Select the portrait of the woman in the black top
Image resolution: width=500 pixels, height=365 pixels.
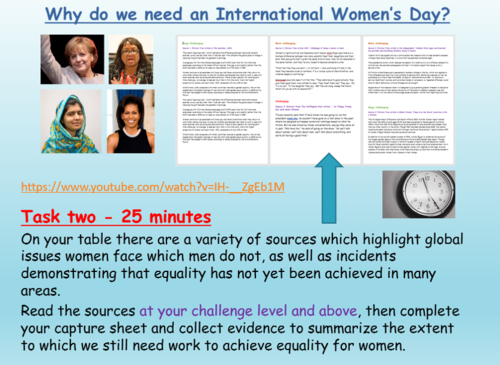pos(131,121)
